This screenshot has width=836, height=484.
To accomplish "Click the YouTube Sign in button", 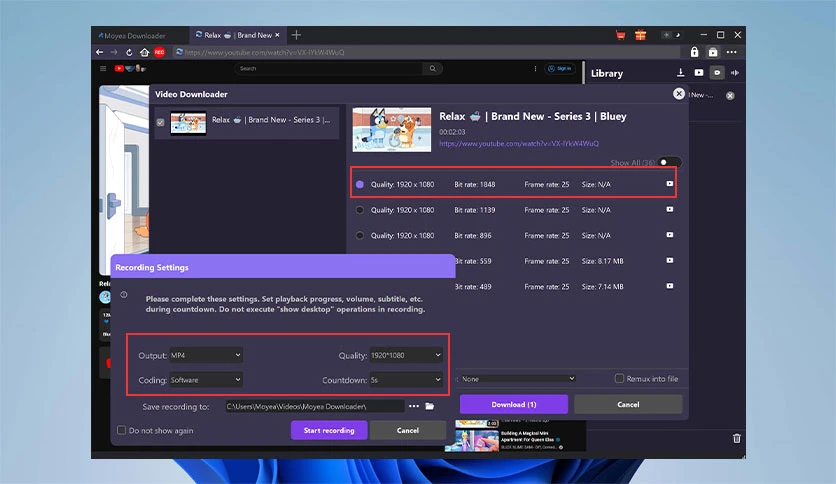I will coord(560,68).
